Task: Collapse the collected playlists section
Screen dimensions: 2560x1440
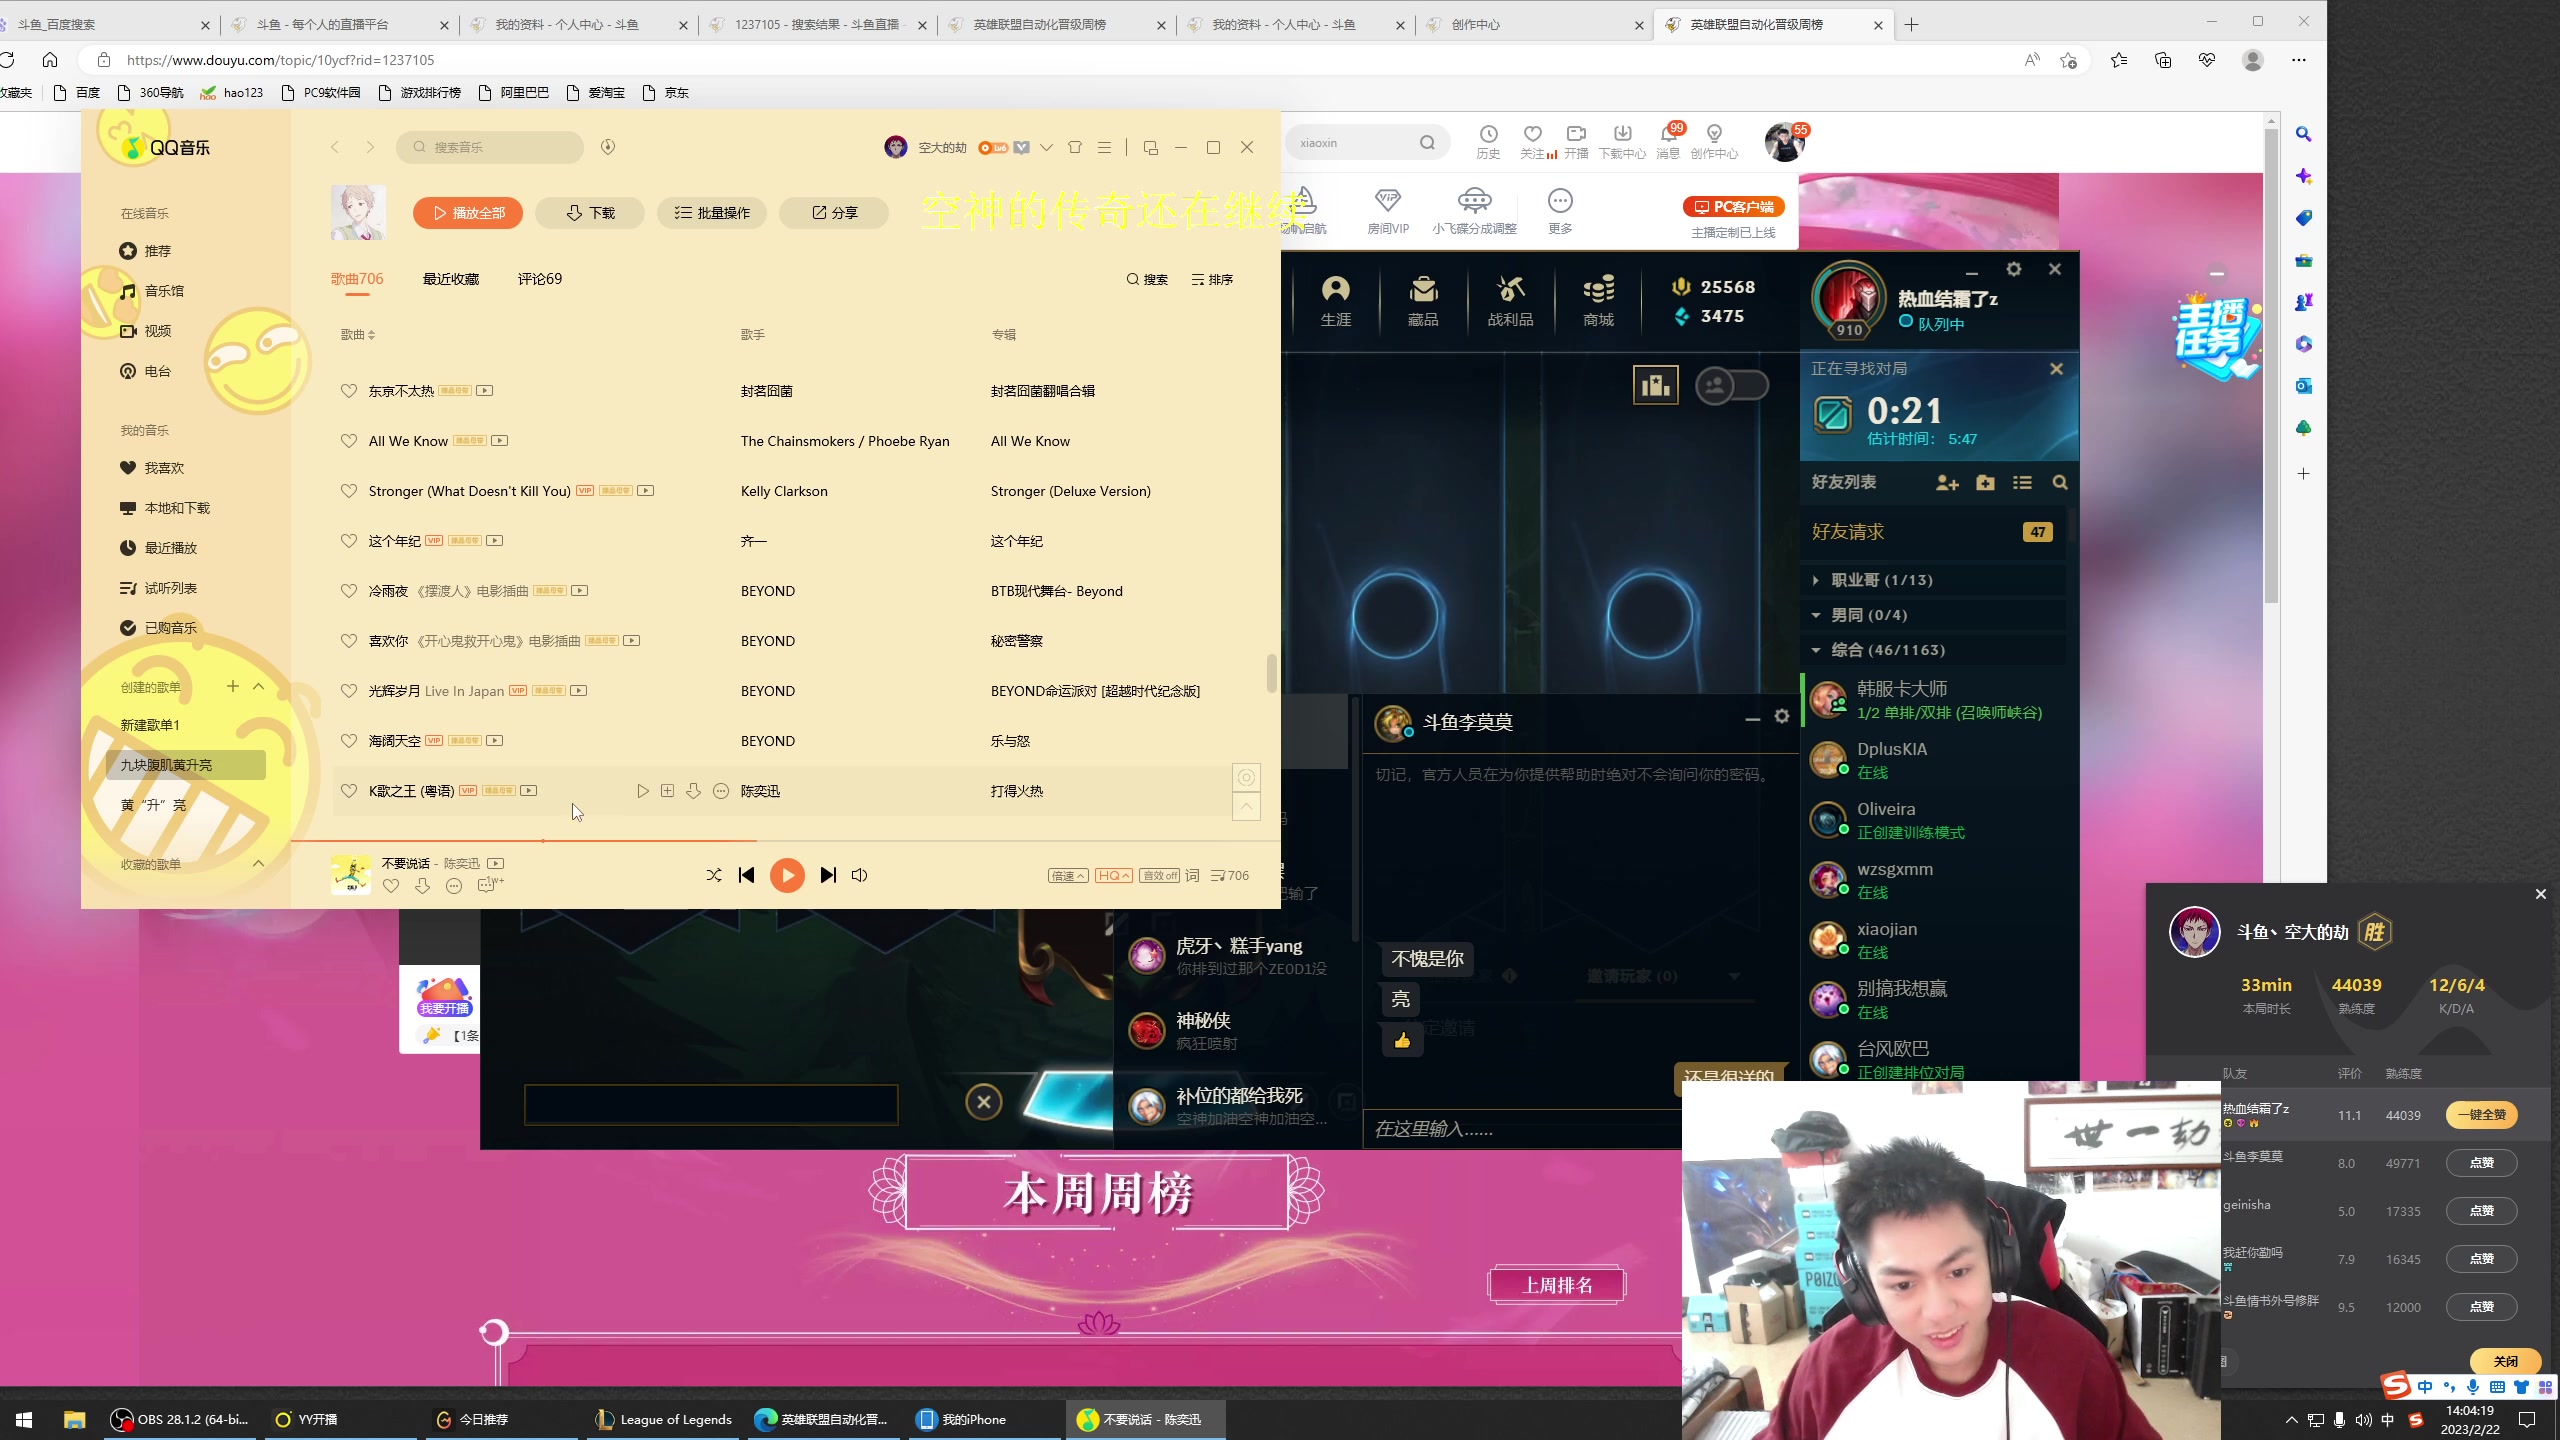Action: pyautogui.click(x=259, y=863)
